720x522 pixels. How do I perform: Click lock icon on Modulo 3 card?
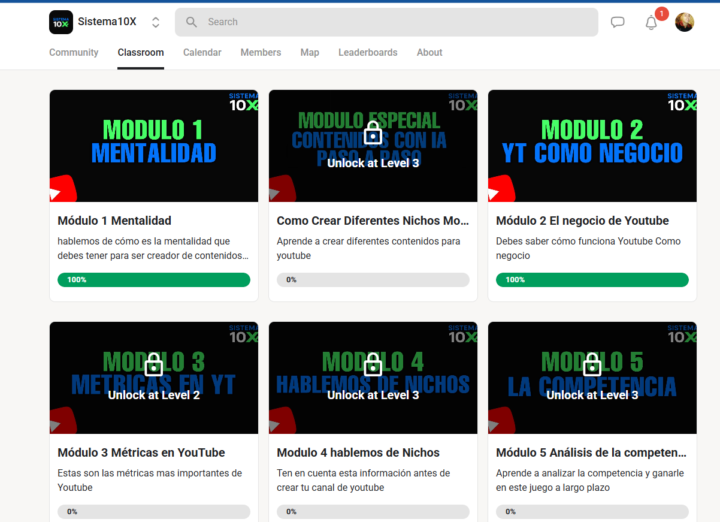coord(154,365)
